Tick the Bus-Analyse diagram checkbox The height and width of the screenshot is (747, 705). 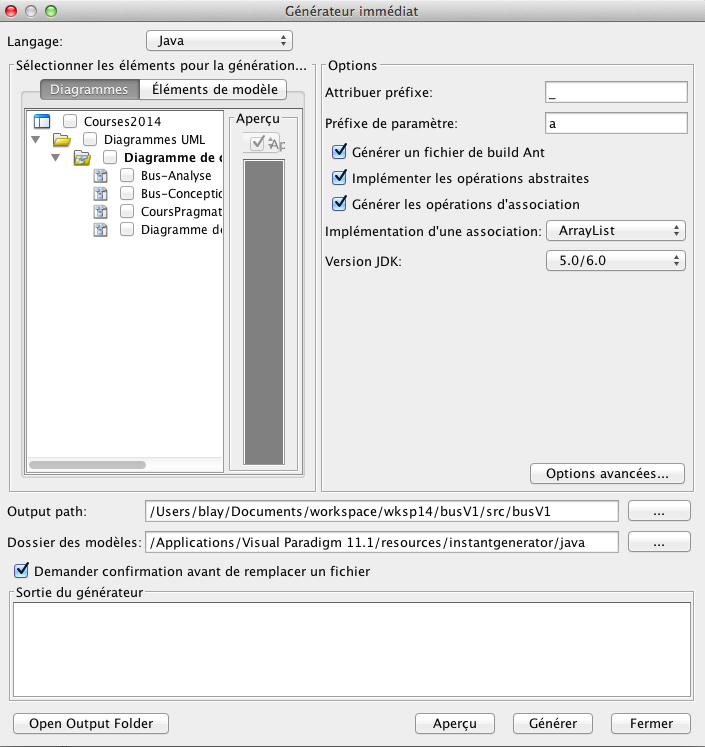[x=127, y=175]
